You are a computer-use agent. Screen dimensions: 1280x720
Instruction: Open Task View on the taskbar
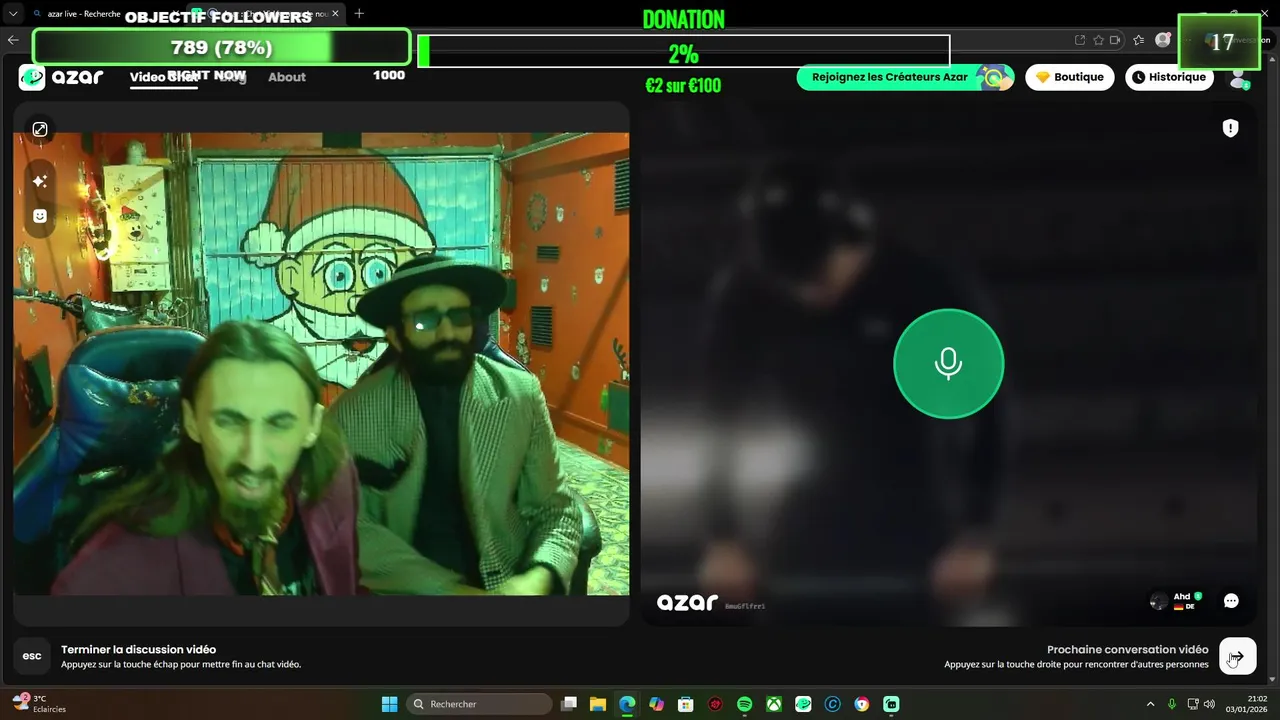coord(569,704)
